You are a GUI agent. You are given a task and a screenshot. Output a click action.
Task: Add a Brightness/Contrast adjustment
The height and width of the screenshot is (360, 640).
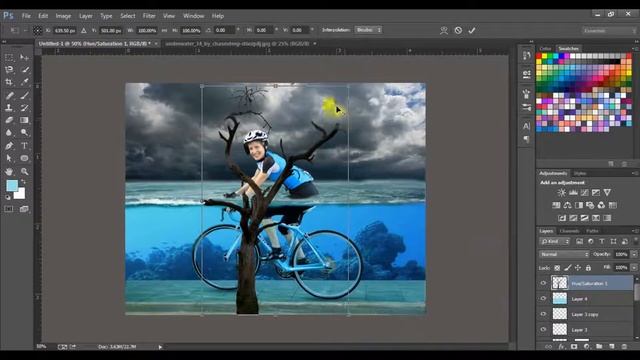pyautogui.click(x=562, y=192)
